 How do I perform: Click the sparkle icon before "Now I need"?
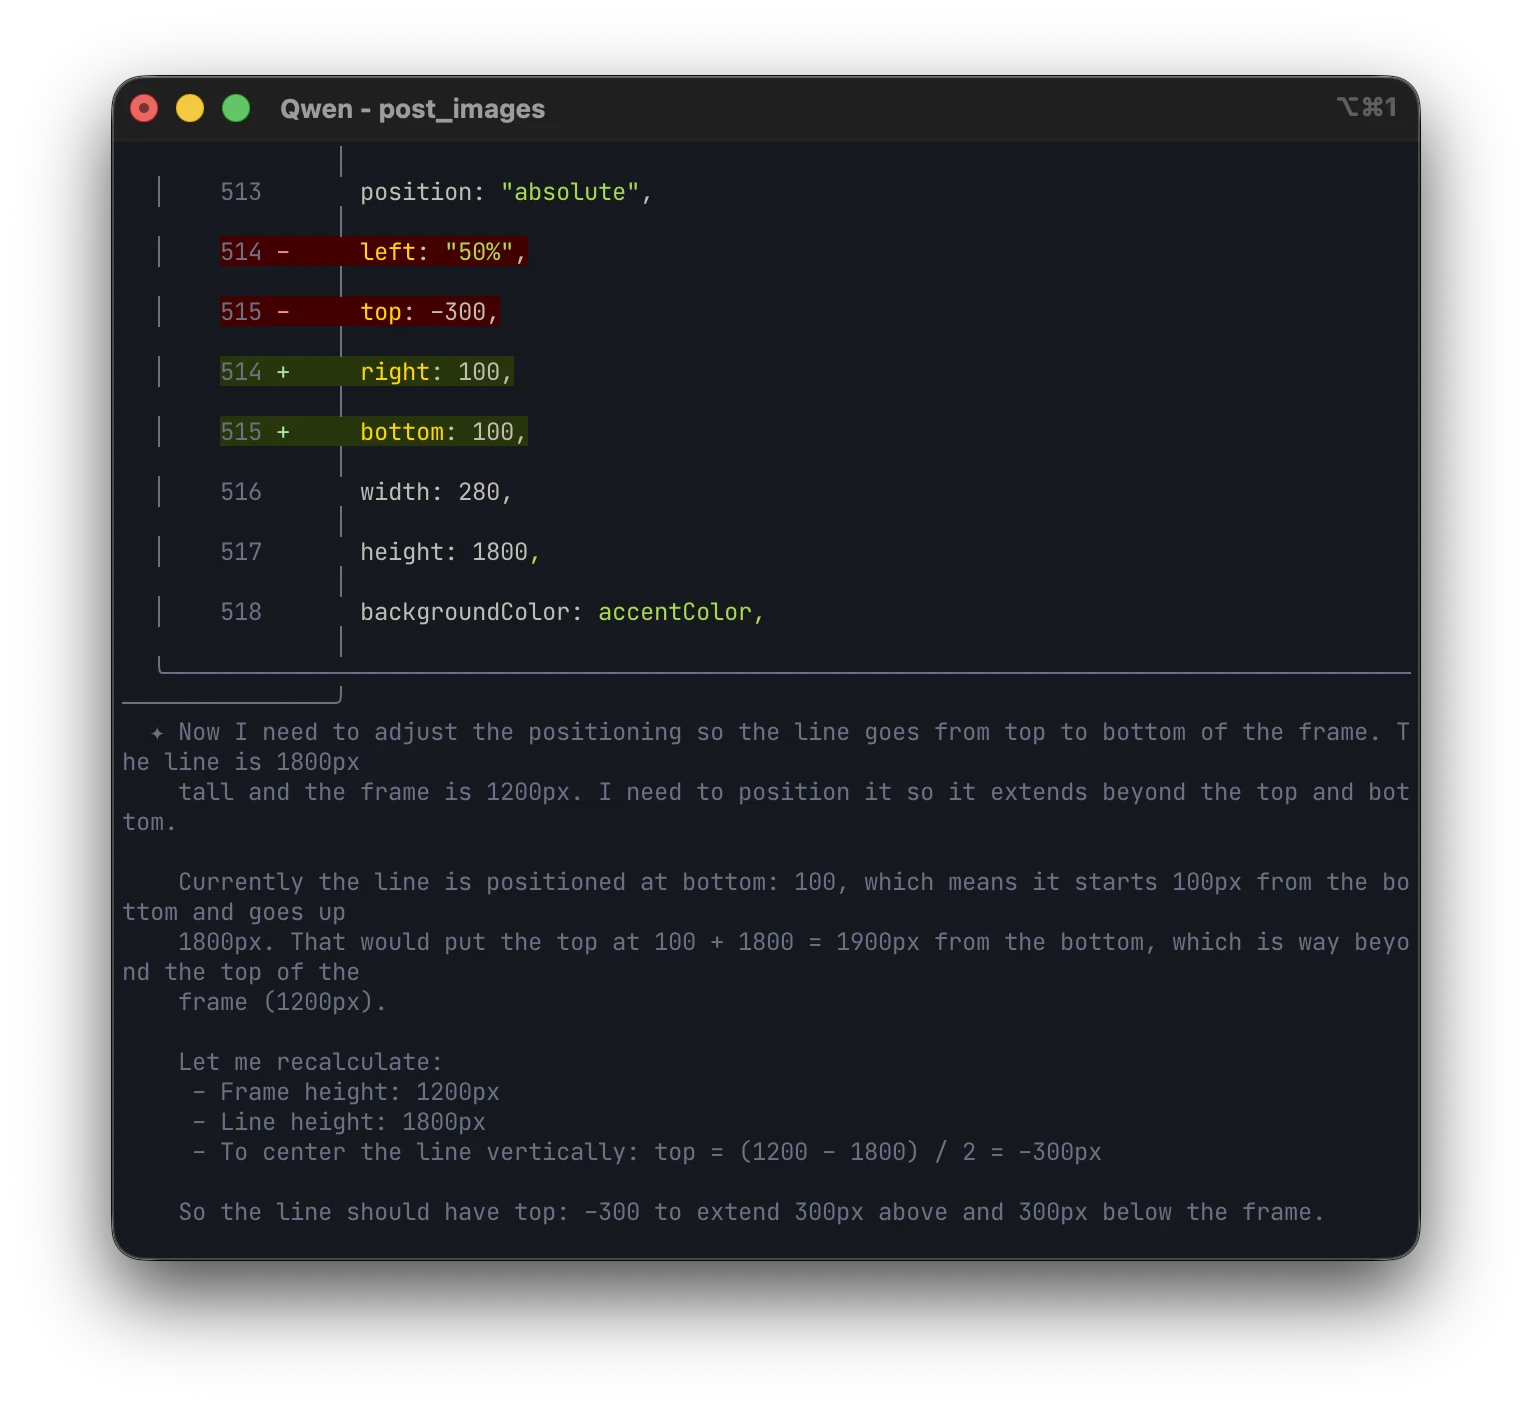pos(157,733)
